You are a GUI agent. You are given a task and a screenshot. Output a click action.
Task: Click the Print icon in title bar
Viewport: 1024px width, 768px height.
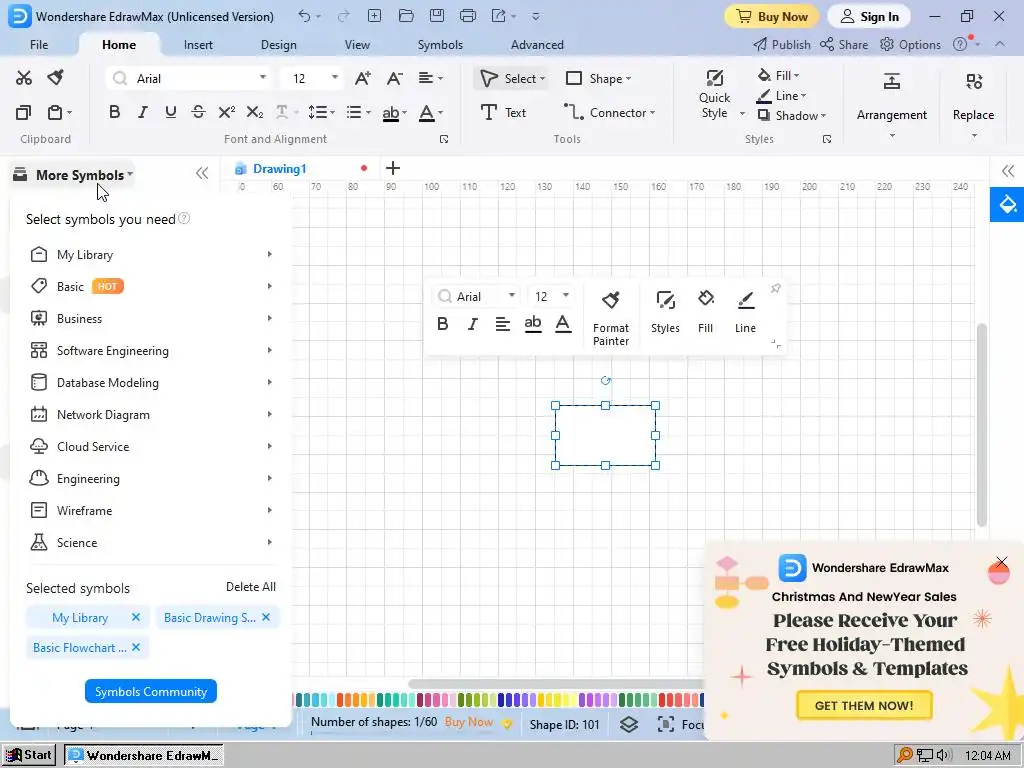click(468, 16)
